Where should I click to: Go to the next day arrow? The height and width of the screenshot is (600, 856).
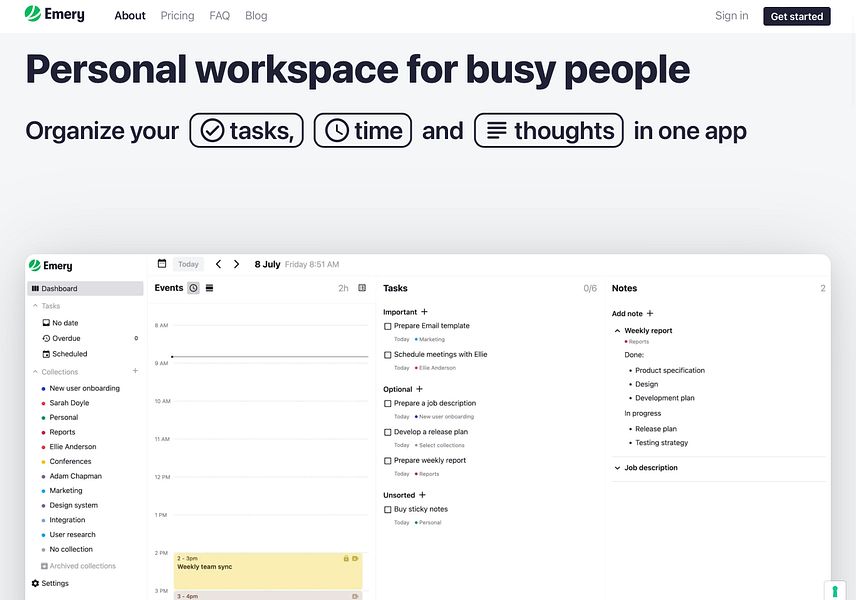(x=236, y=264)
